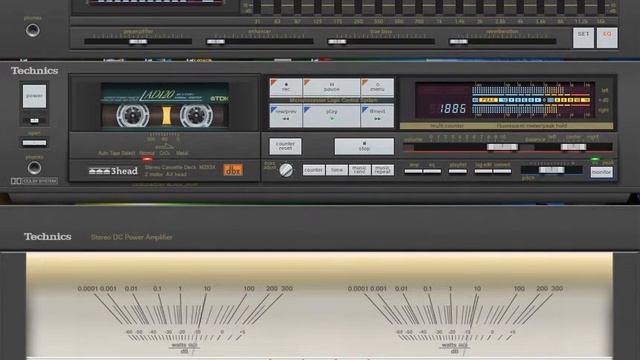Flip the amp switch
This screenshot has height=360, width=640.
[413, 171]
